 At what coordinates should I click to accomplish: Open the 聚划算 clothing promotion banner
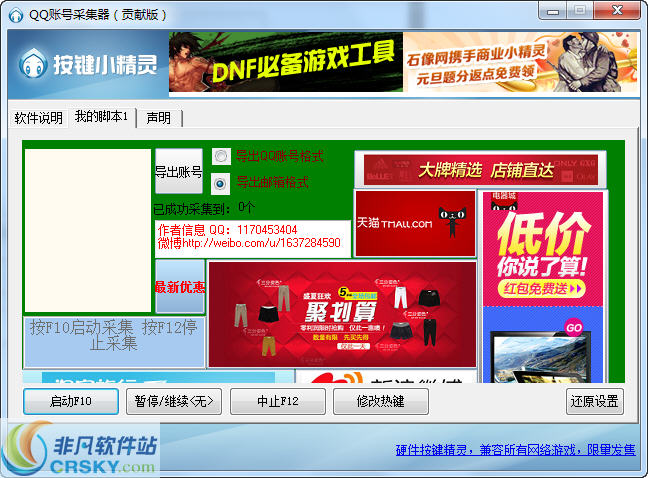[x=343, y=314]
